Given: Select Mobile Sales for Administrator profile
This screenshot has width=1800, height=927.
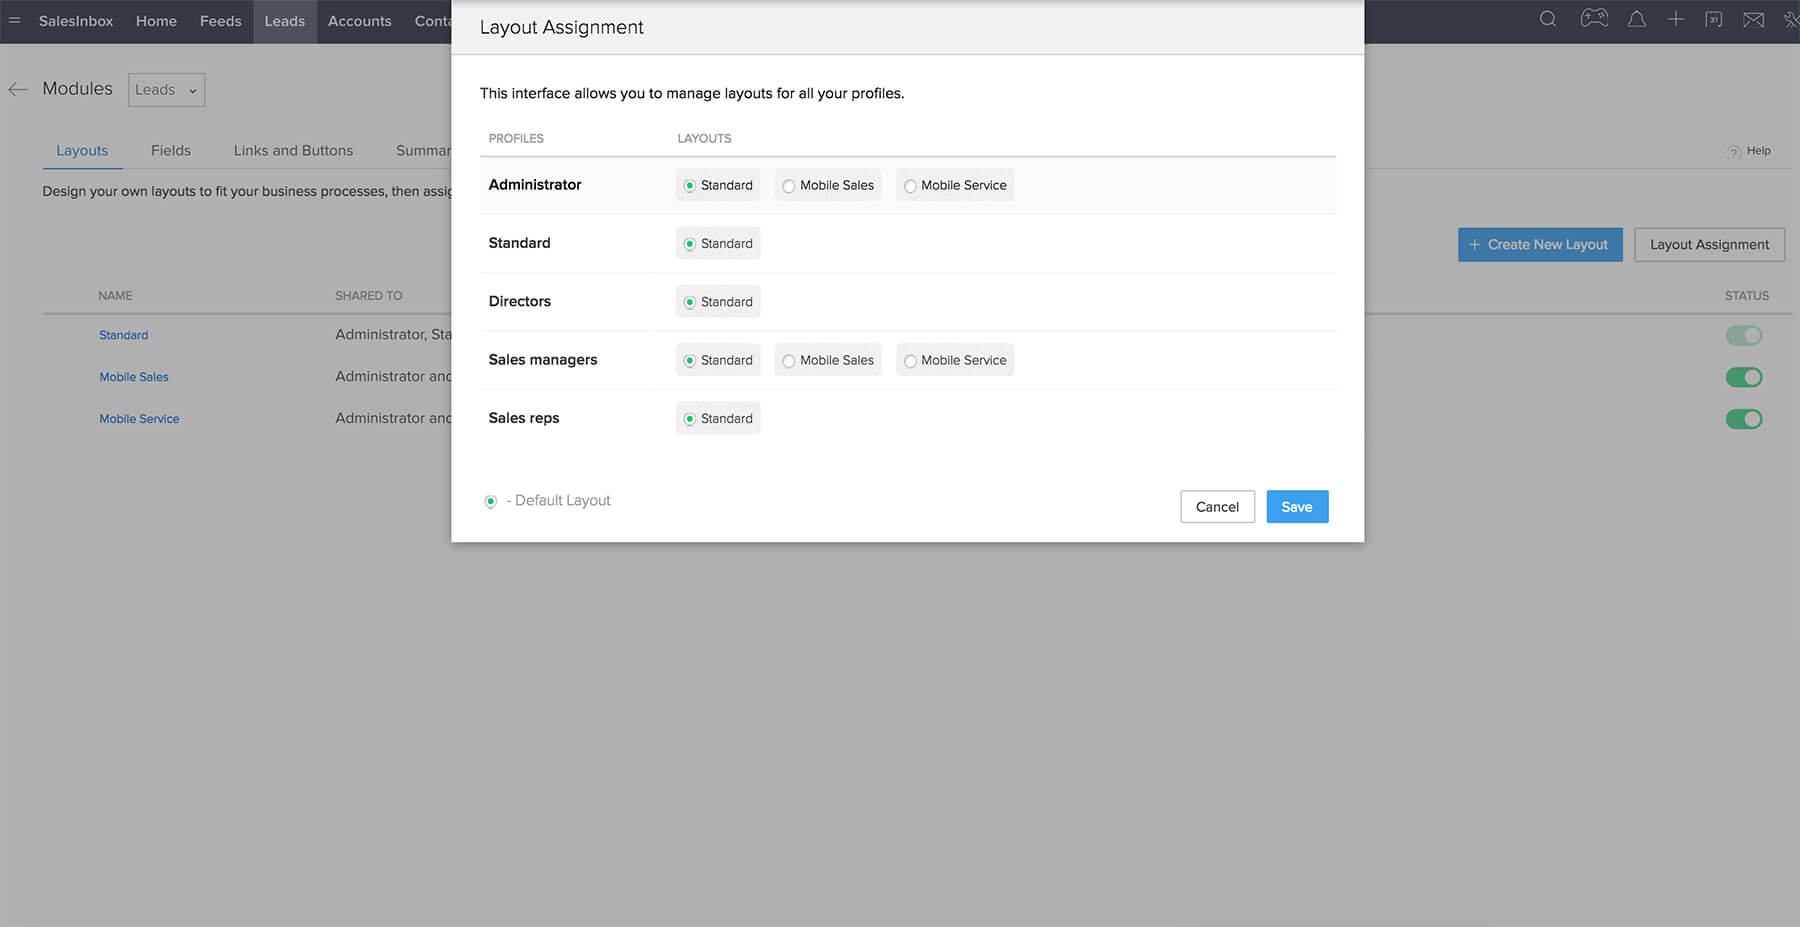Looking at the screenshot, I should click(x=828, y=185).
